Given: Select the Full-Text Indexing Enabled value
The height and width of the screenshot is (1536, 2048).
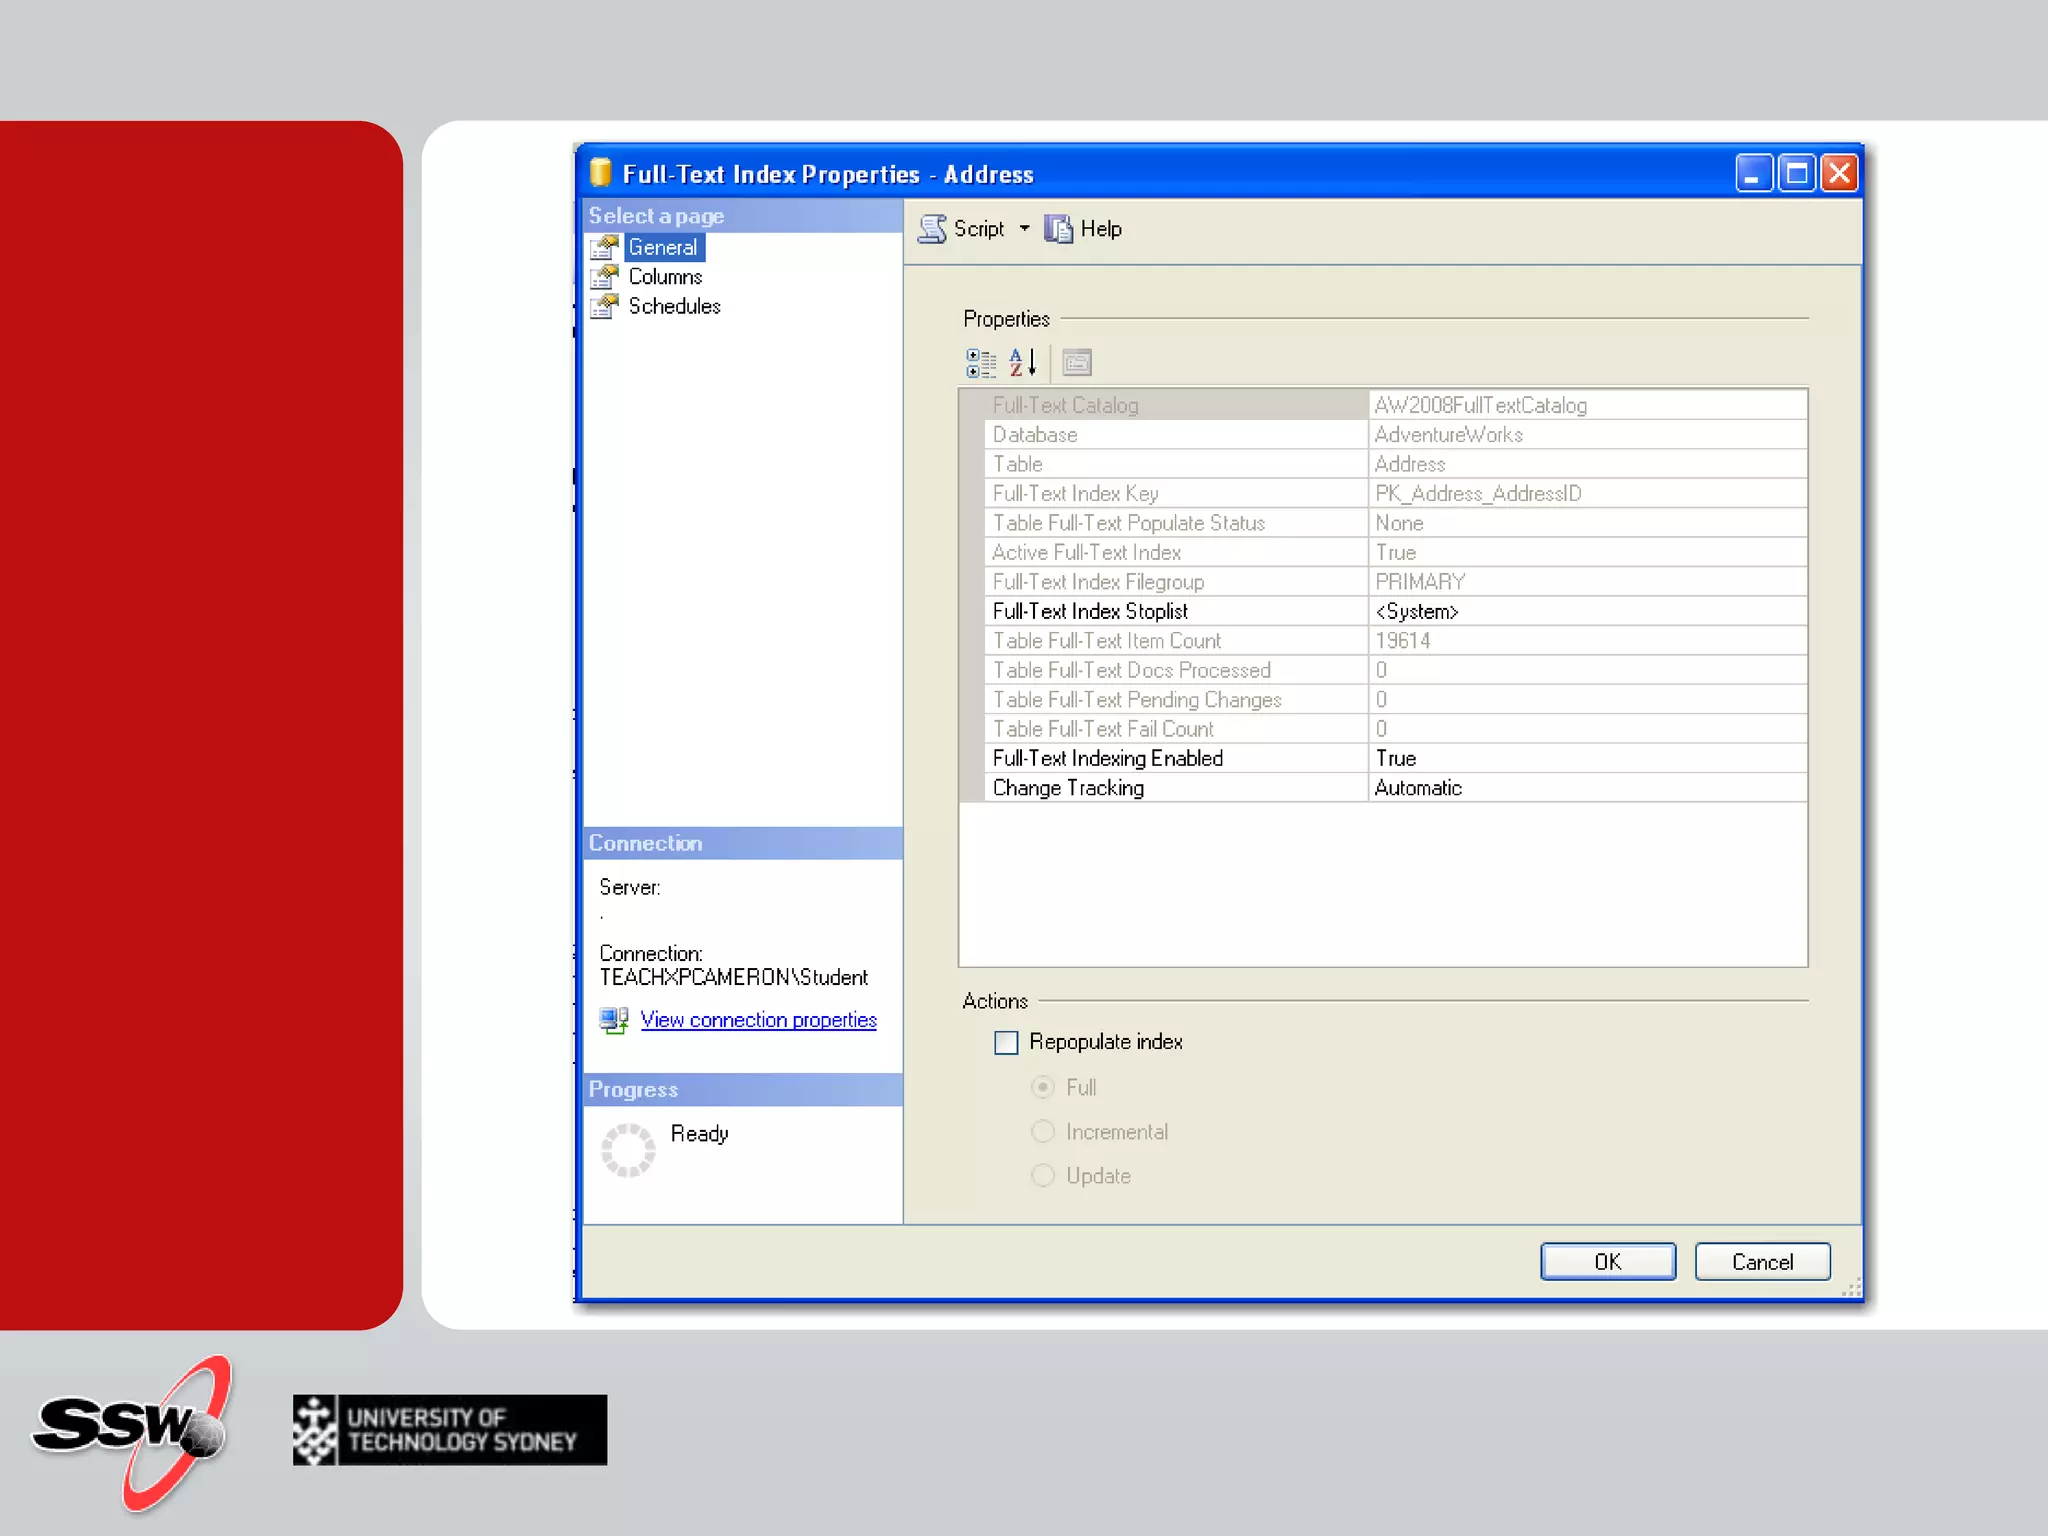Looking at the screenshot, I should 1586,758.
